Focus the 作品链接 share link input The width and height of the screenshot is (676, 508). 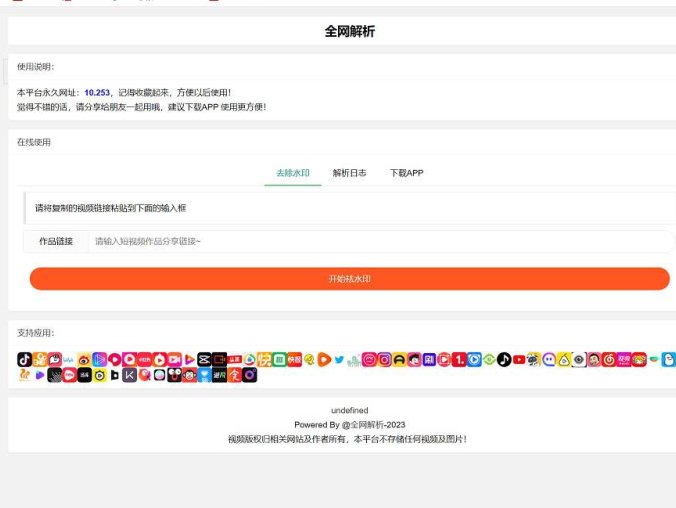click(381, 241)
